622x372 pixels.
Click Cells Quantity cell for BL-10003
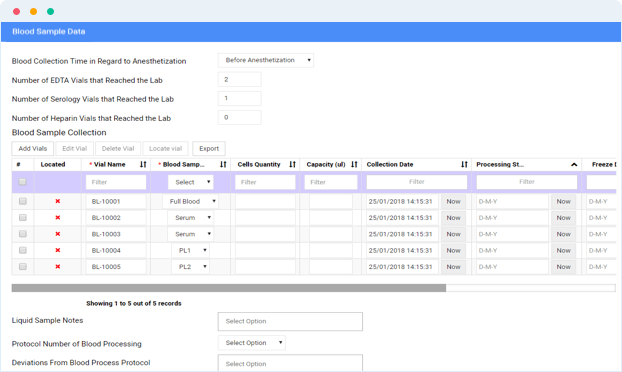pyautogui.click(x=265, y=234)
